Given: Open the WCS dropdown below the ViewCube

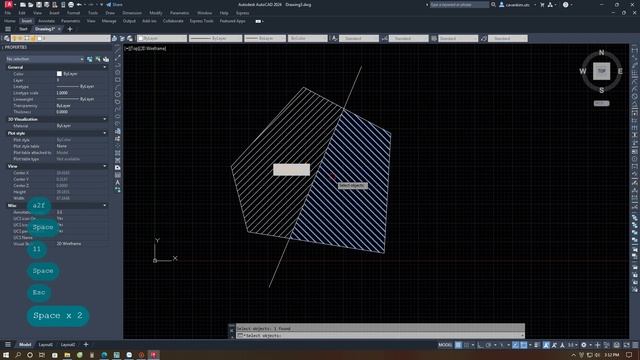Looking at the screenshot, I should [x=602, y=103].
